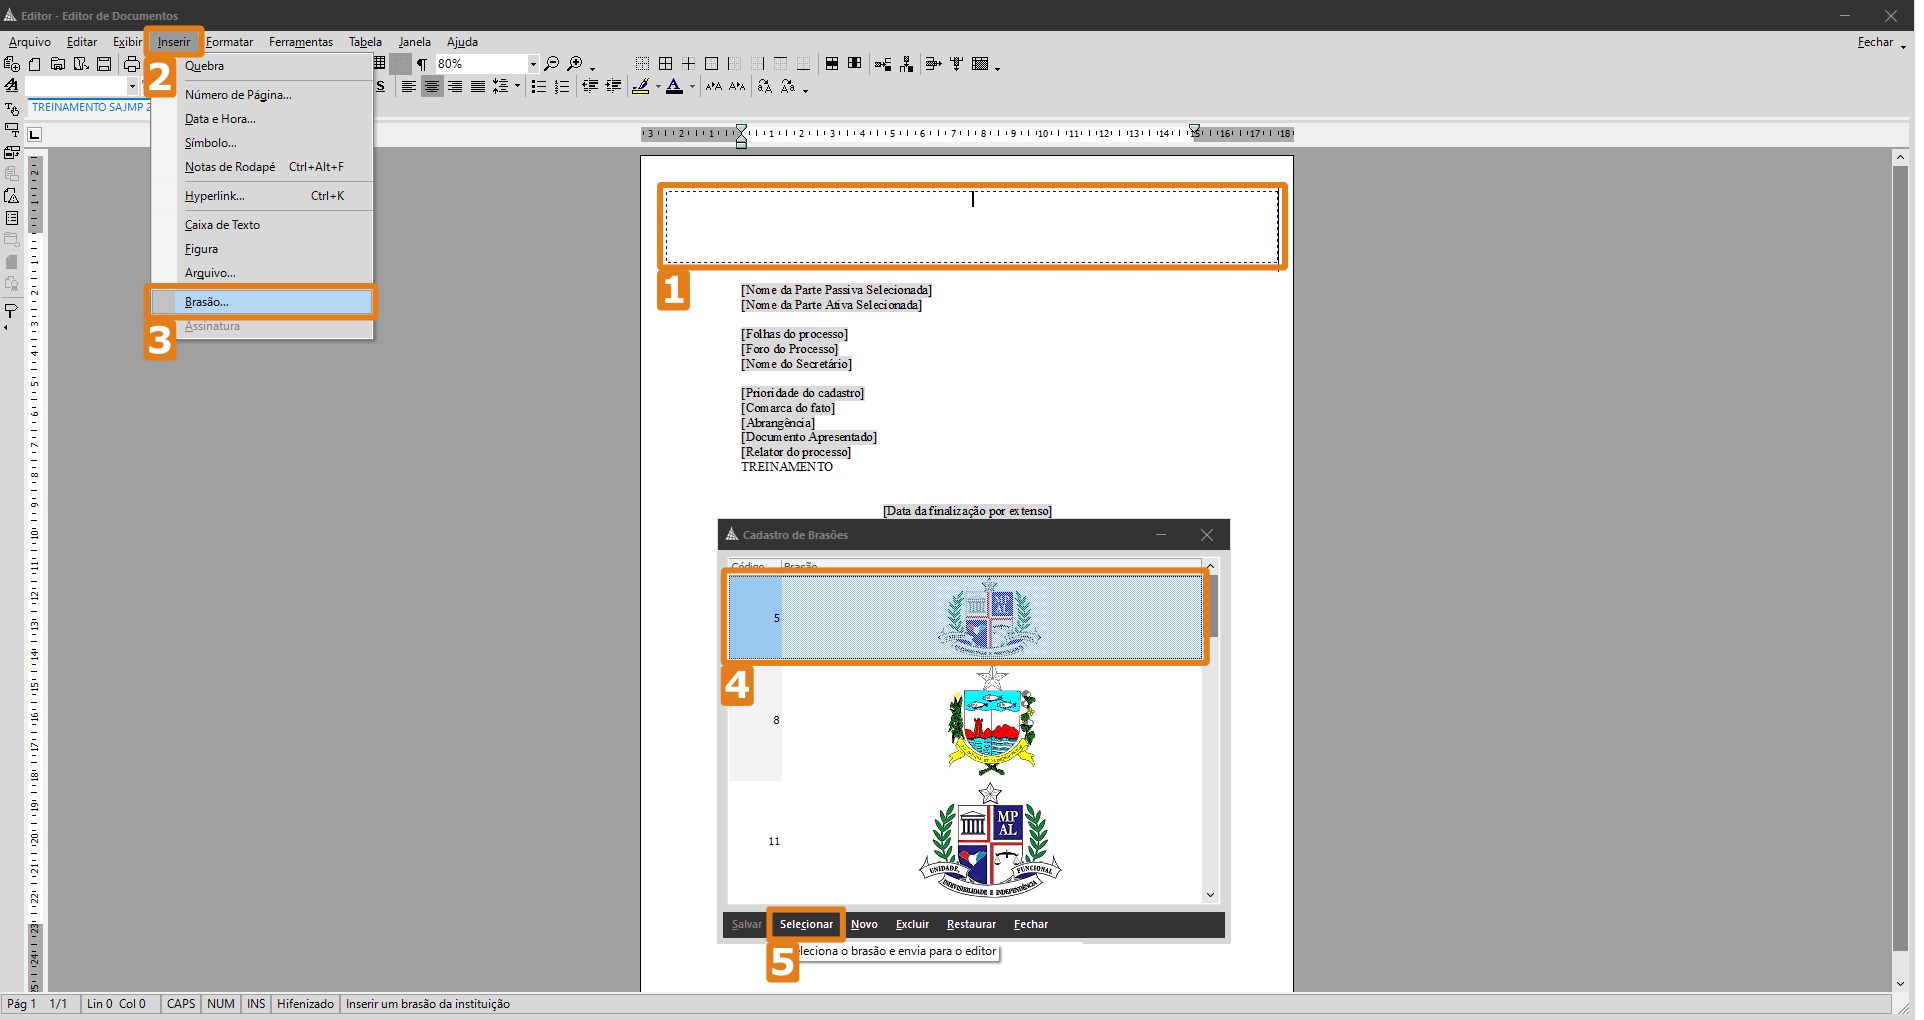The width and height of the screenshot is (1924, 1020).
Task: Click Fechar in Cadastro de Brasões dialog
Action: click(1031, 924)
